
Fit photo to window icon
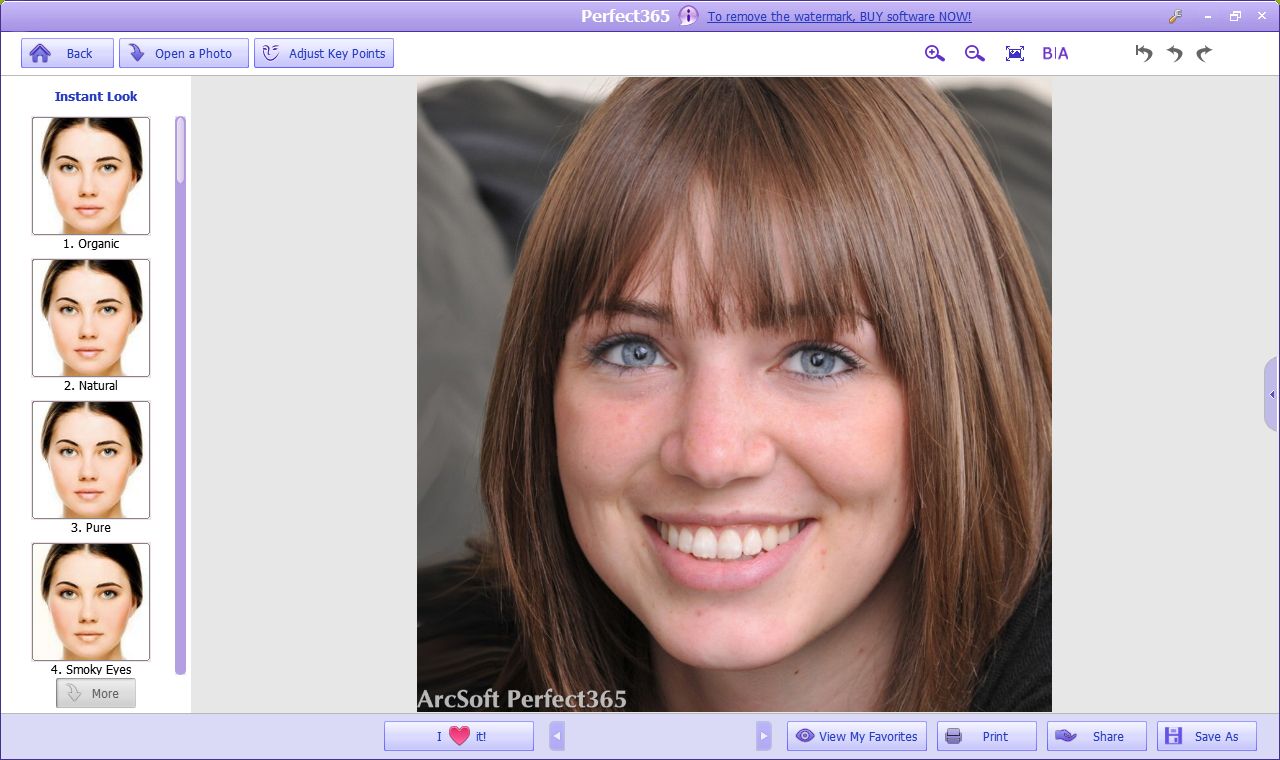click(x=1015, y=54)
